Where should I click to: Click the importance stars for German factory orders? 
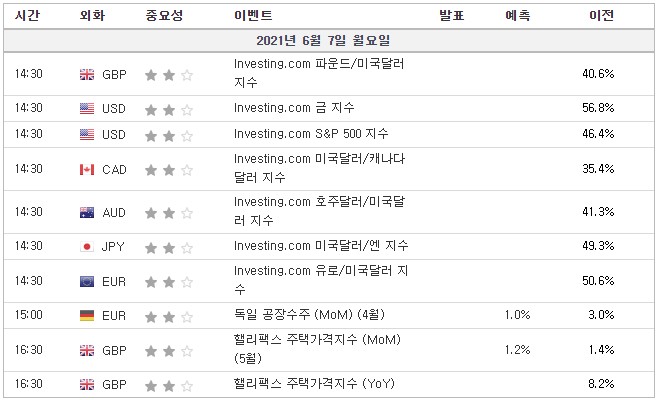click(168, 316)
